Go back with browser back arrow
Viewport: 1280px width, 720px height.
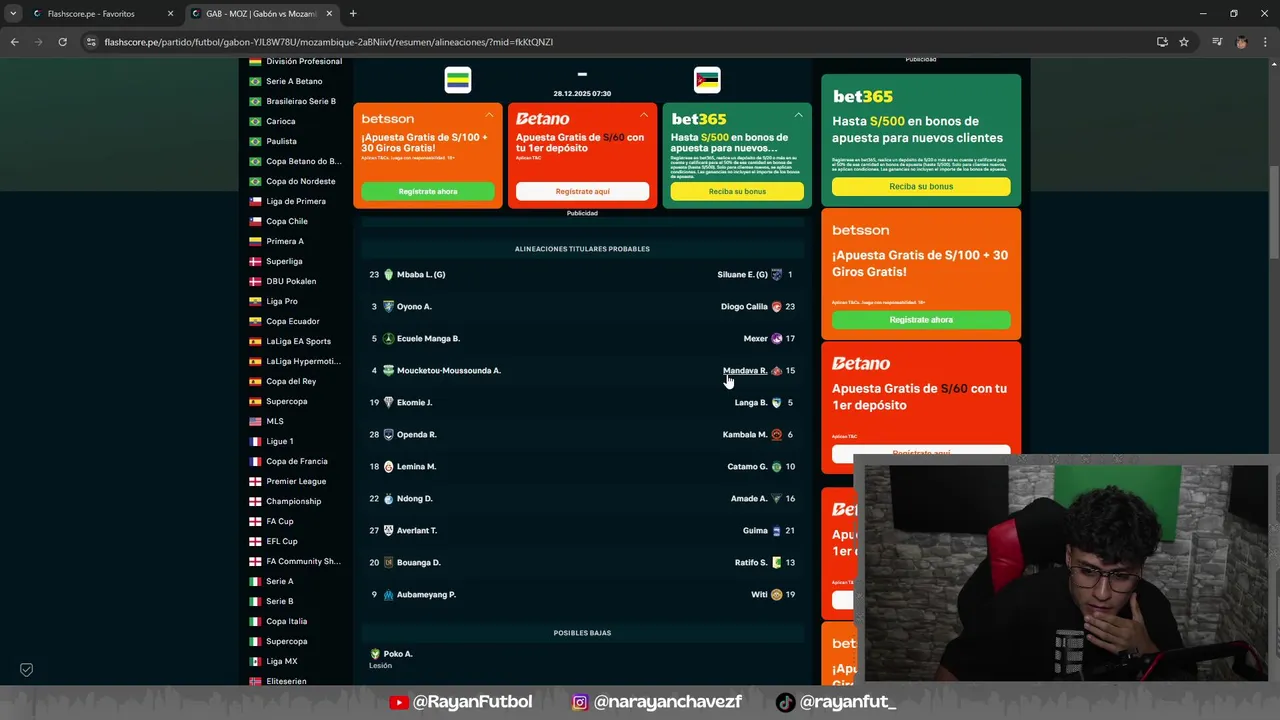click(x=14, y=42)
